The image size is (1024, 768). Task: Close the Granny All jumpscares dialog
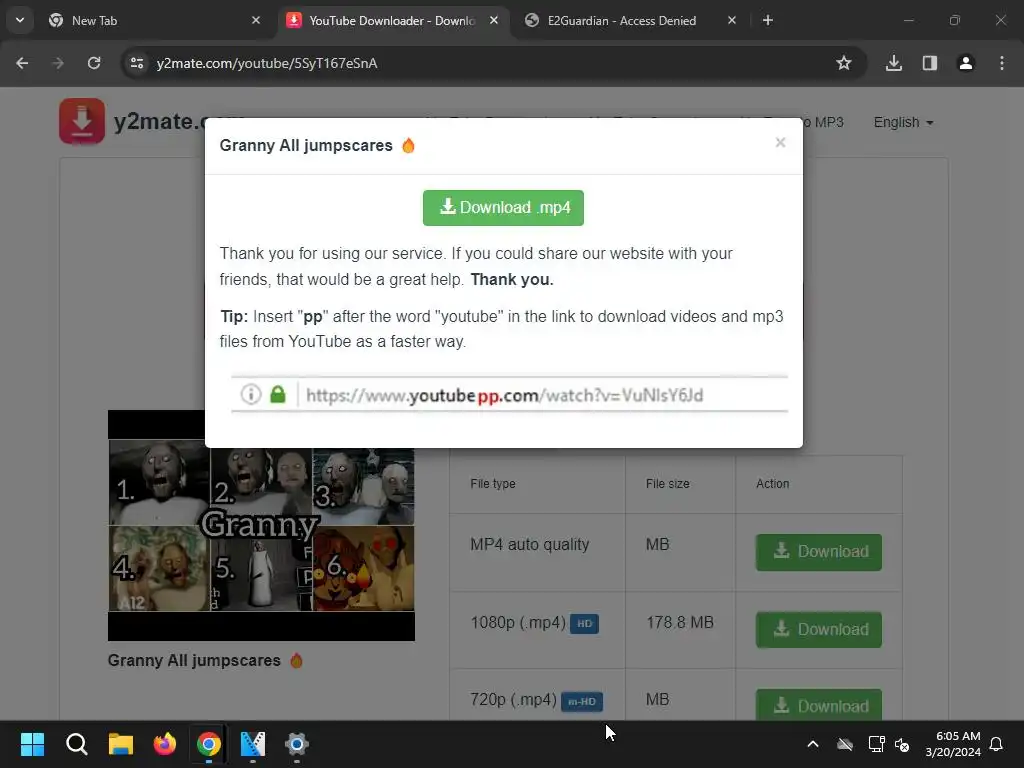780,142
